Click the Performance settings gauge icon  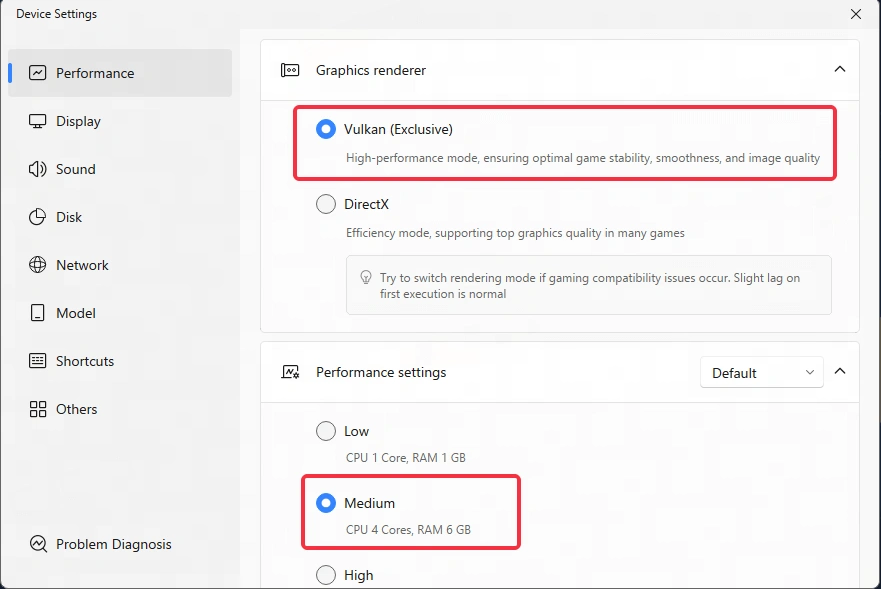pos(290,371)
